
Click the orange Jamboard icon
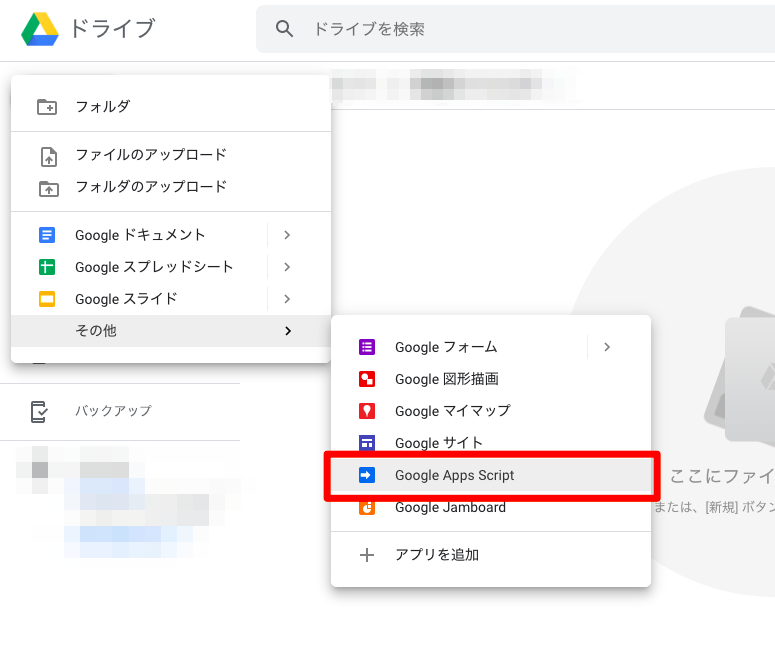tap(367, 508)
